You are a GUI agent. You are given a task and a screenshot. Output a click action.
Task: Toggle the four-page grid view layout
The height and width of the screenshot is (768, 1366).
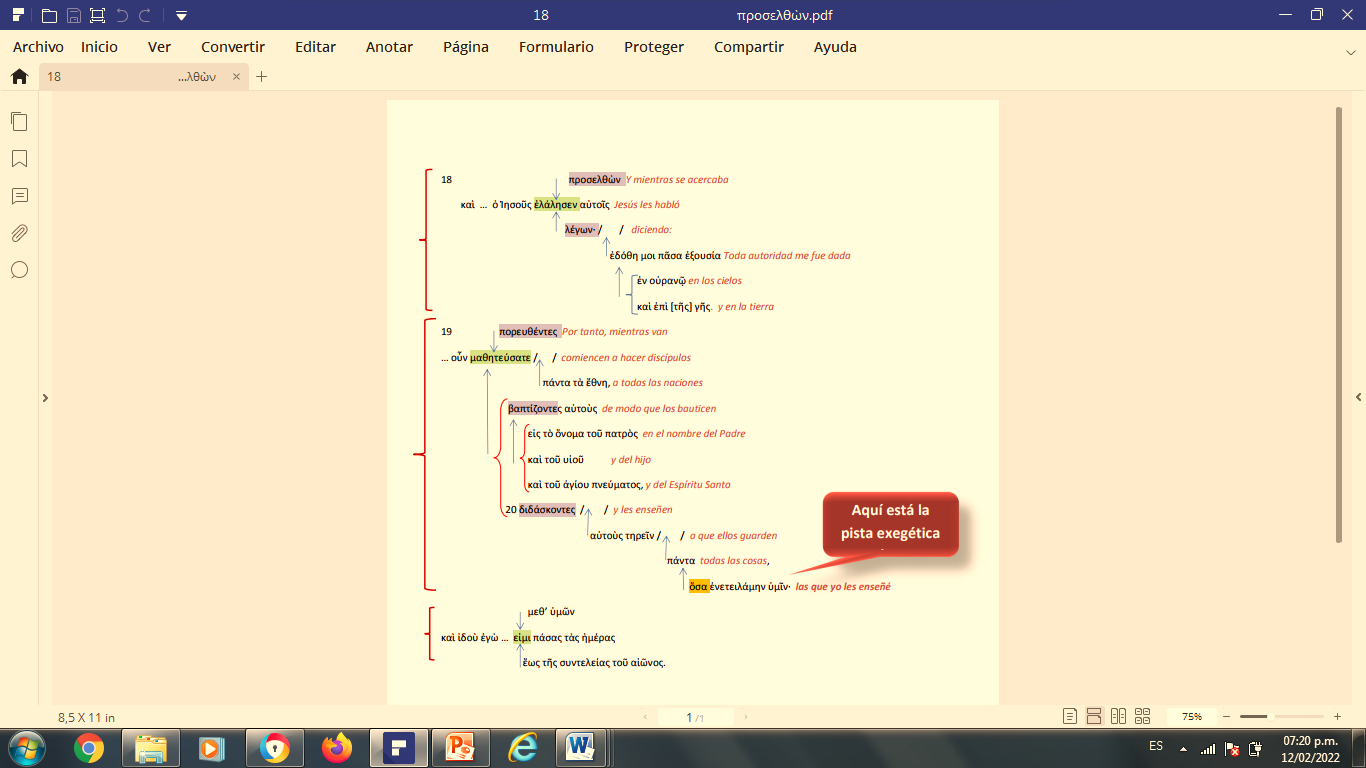(1143, 716)
